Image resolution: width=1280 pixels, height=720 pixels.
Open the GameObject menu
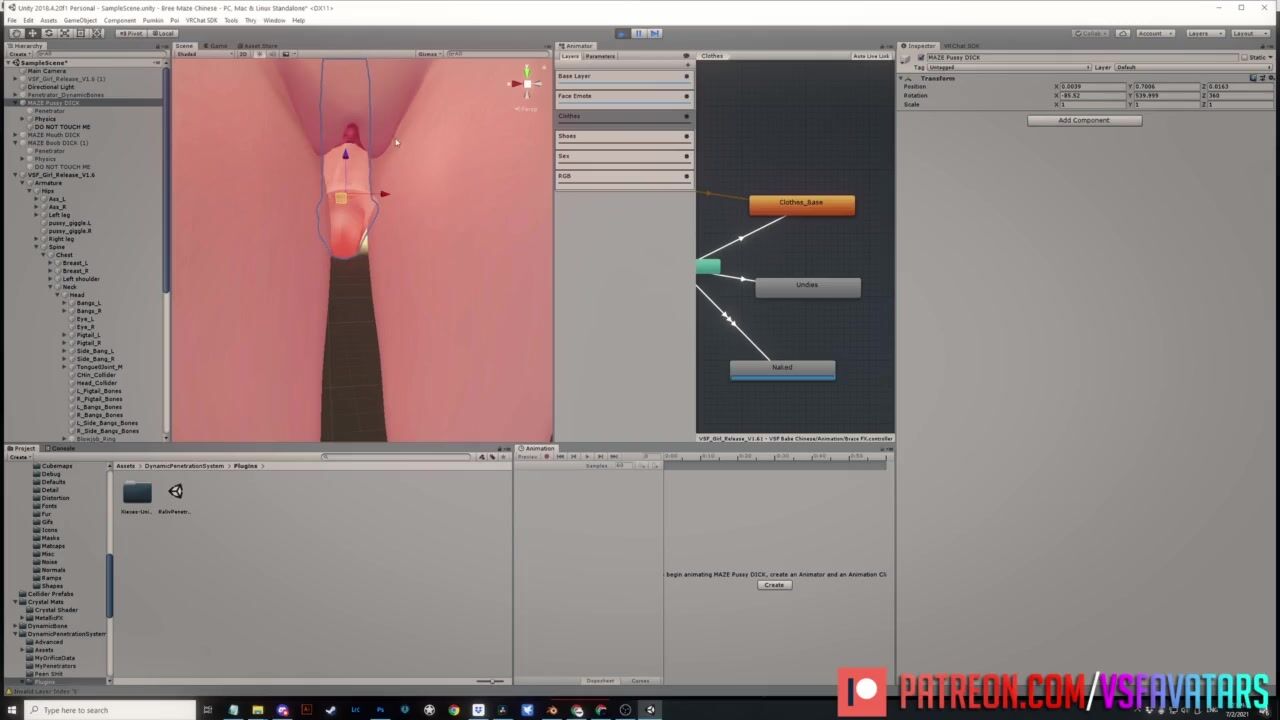click(x=80, y=20)
